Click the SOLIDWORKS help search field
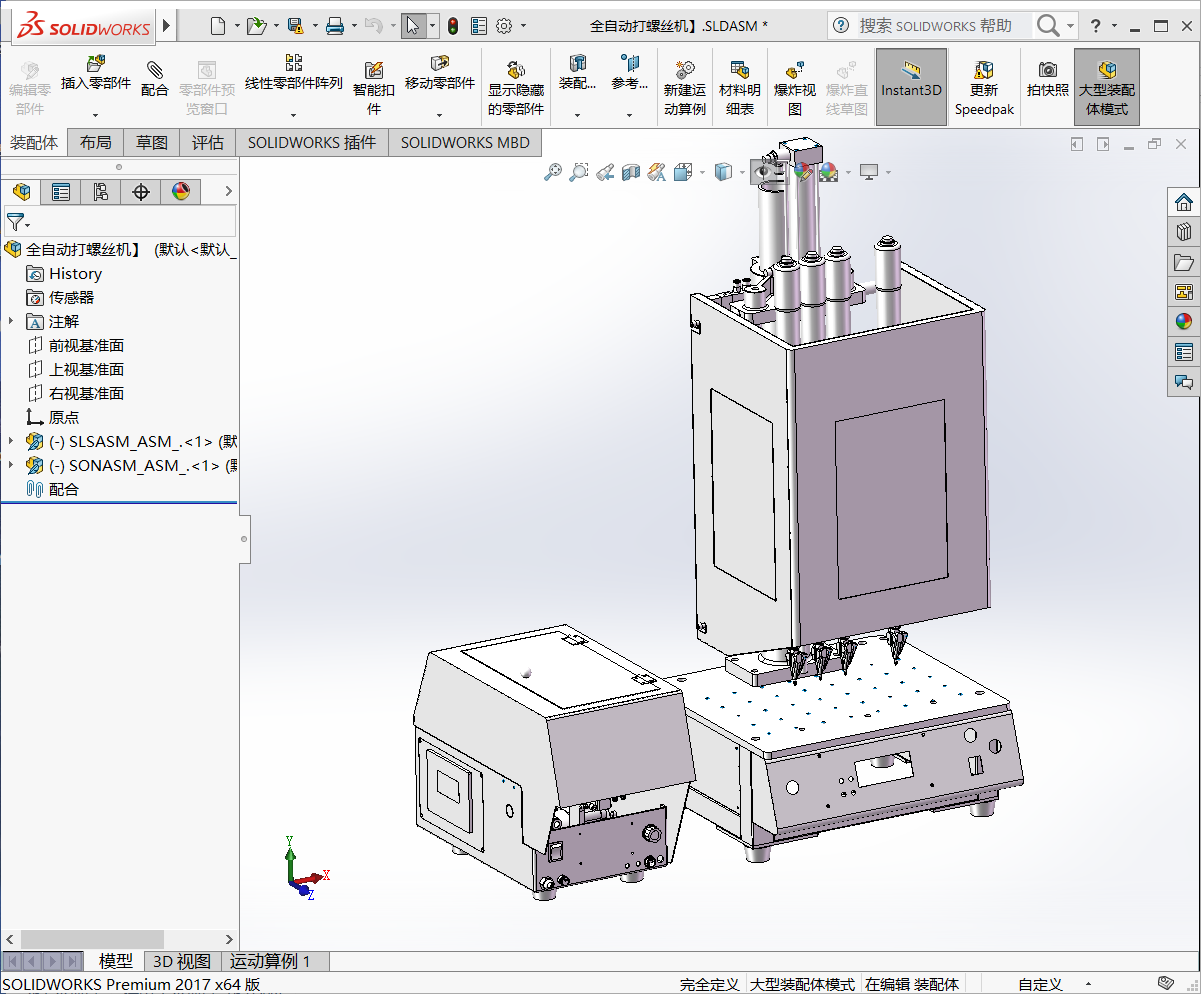This screenshot has height=994, width=1201. [x=935, y=26]
